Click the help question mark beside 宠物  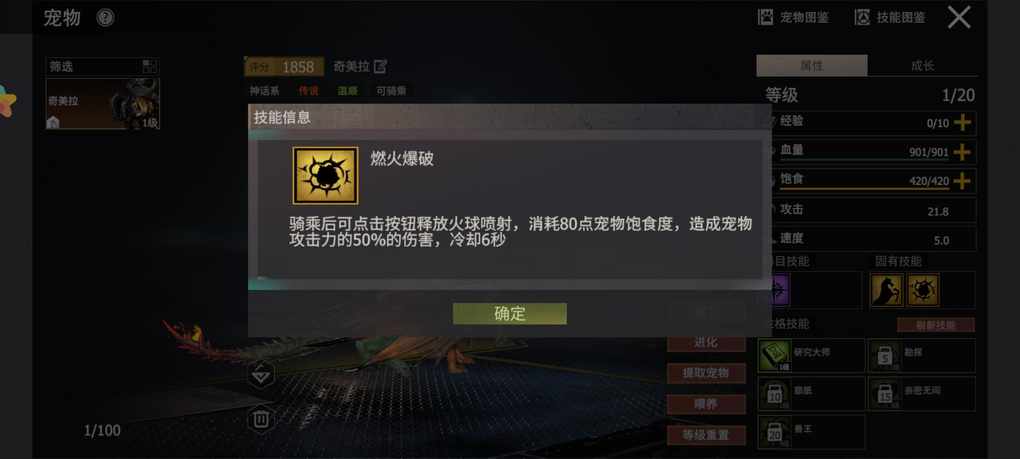tap(105, 18)
